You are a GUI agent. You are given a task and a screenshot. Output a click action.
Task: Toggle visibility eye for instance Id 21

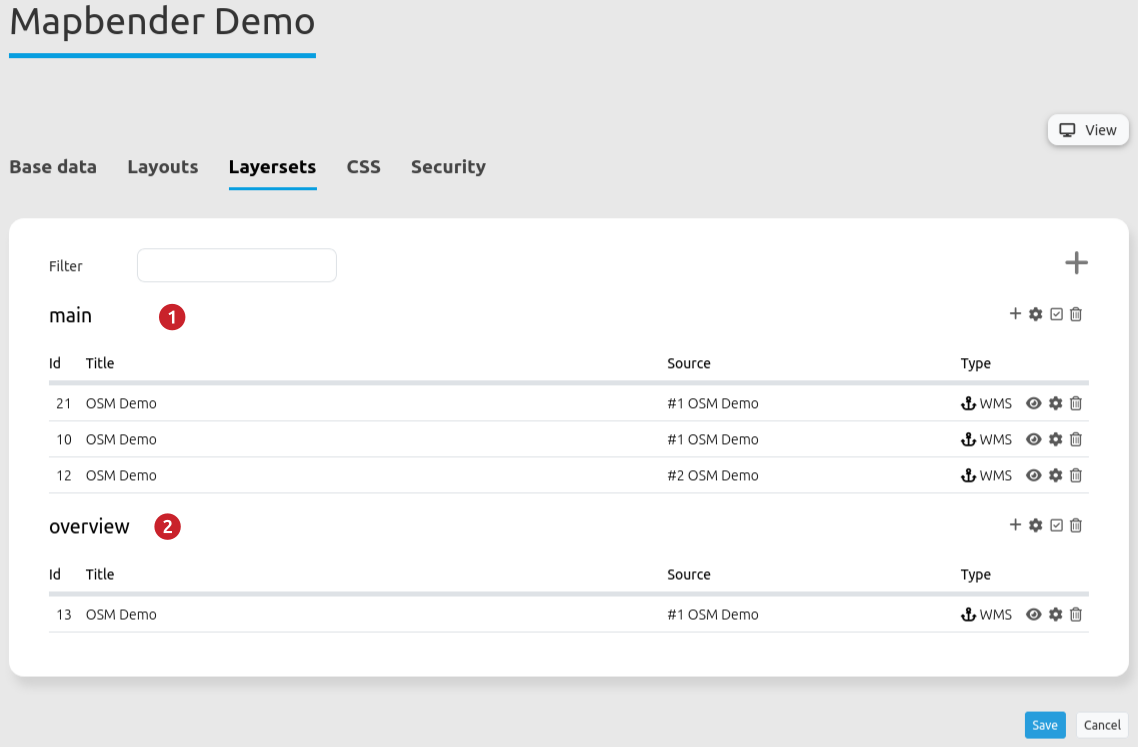(1034, 404)
